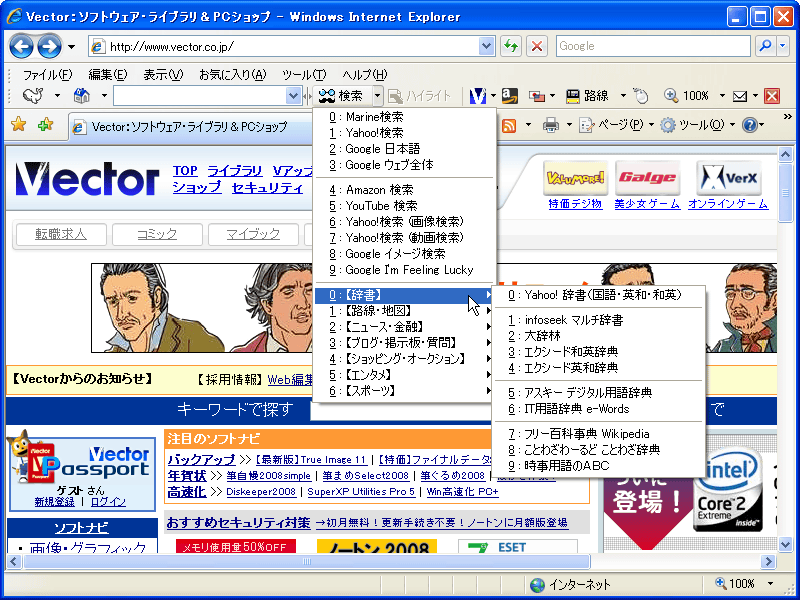Open the dropdown arrow next to 検索 button

[377, 95]
